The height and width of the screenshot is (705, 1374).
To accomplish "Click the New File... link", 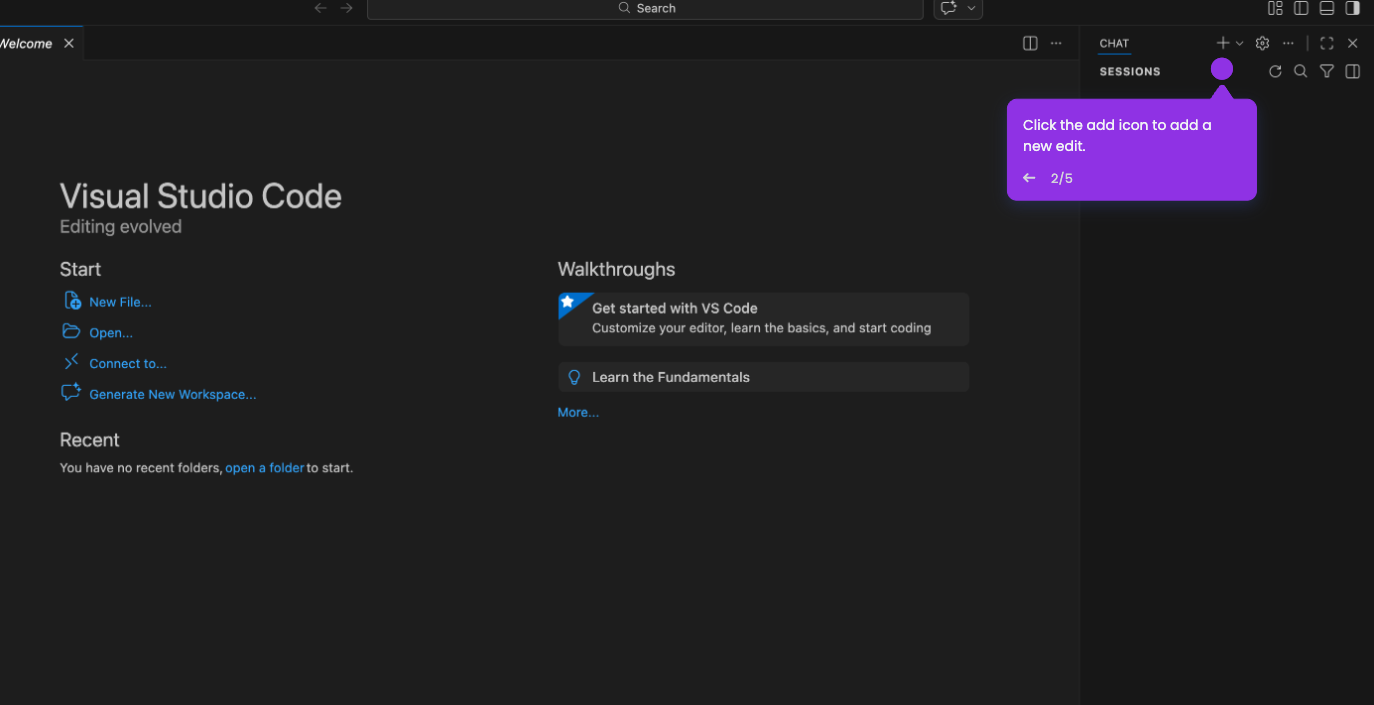I will coord(120,302).
